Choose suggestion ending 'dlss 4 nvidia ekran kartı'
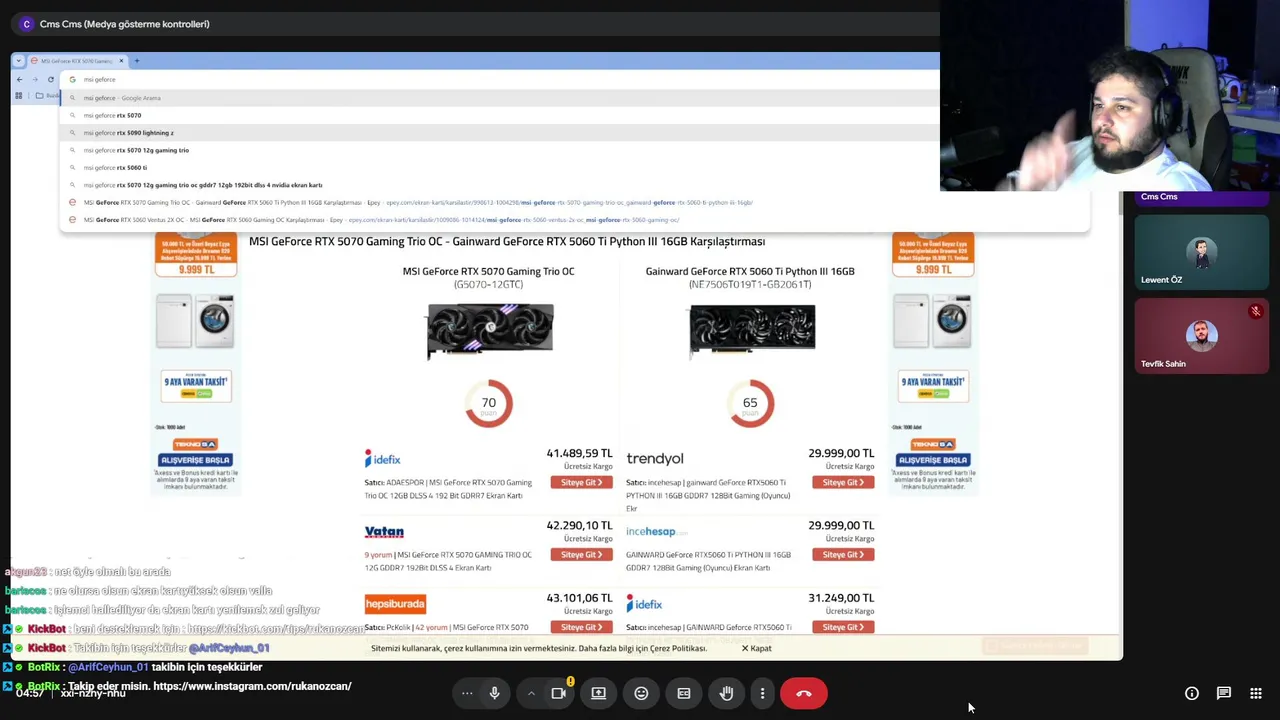Image resolution: width=1280 pixels, height=720 pixels. (x=575, y=185)
